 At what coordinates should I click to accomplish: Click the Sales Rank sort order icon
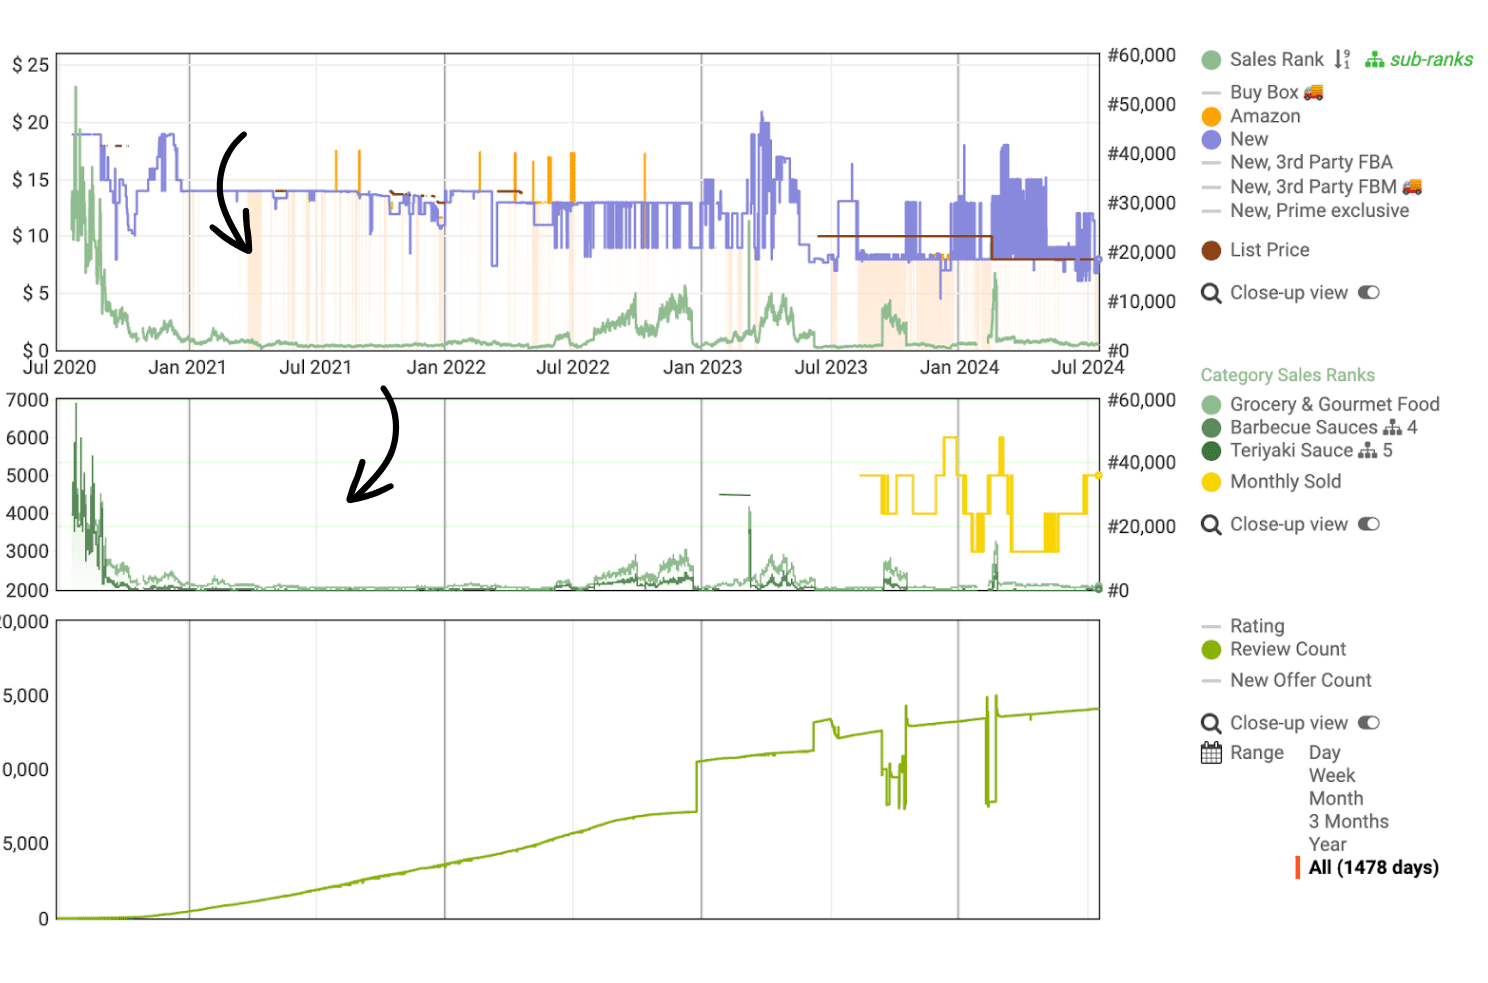coord(1342,60)
